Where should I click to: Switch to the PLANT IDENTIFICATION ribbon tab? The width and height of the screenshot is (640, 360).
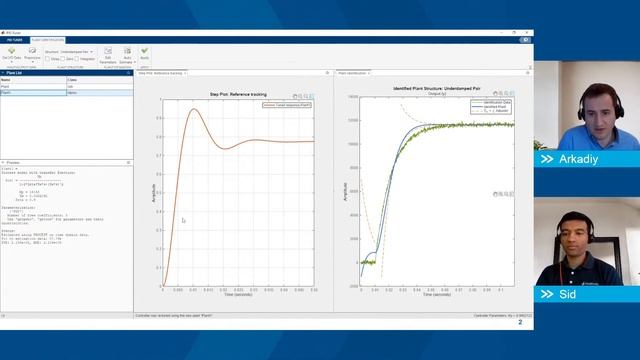click(x=48, y=40)
